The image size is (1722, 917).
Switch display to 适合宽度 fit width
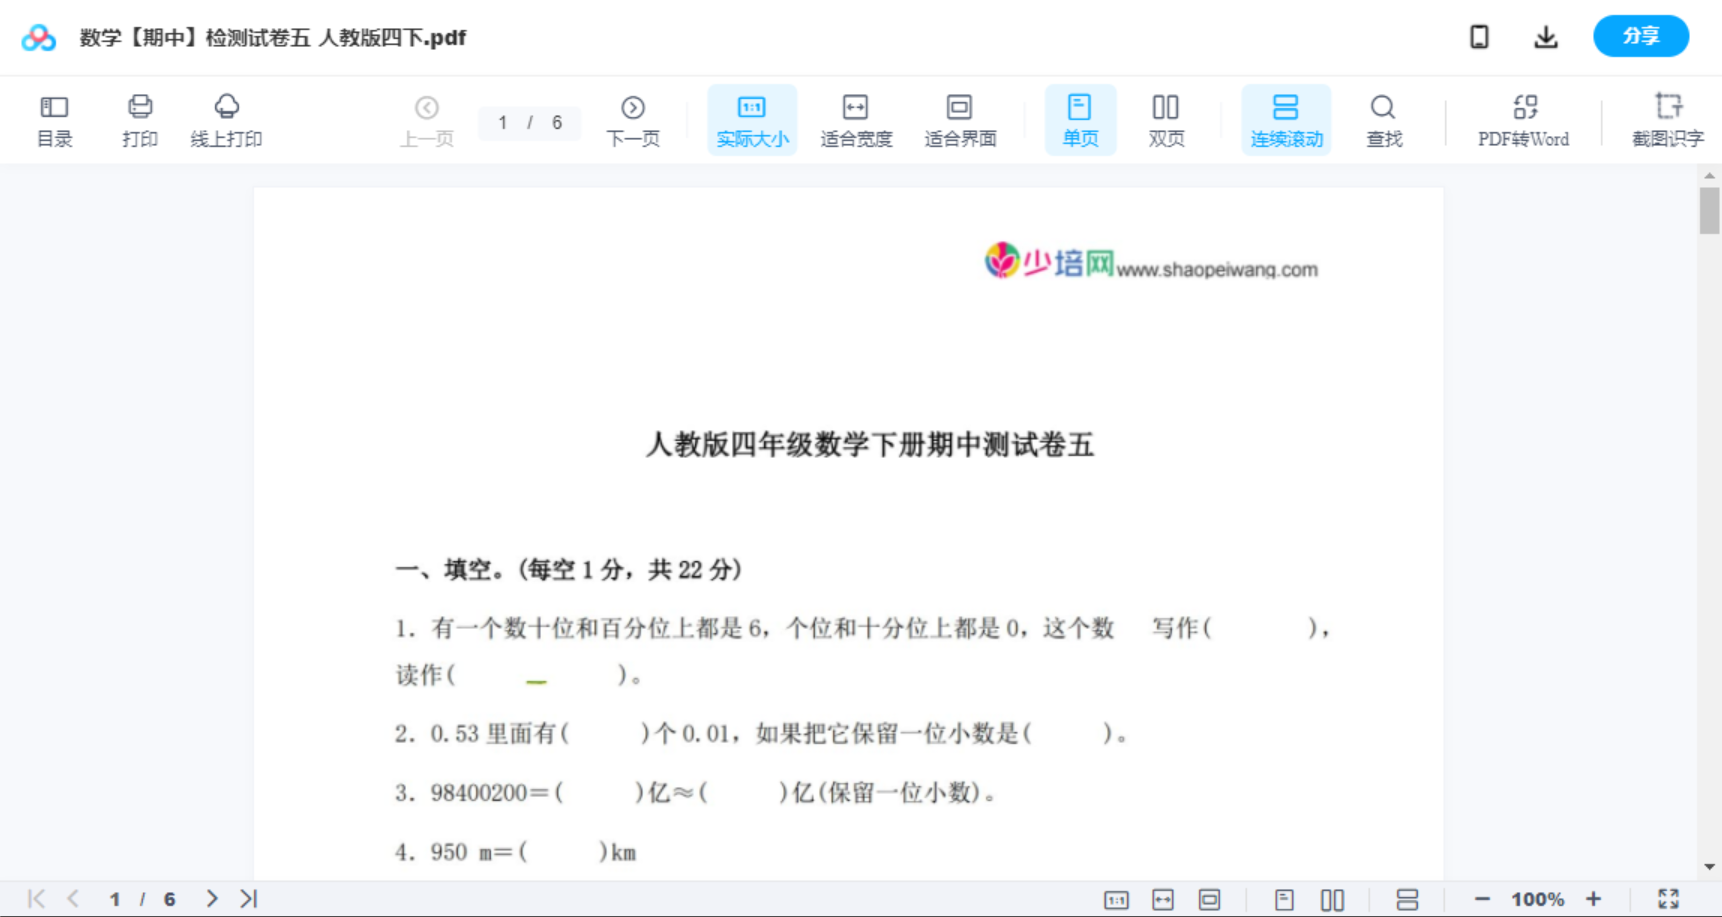(x=856, y=119)
